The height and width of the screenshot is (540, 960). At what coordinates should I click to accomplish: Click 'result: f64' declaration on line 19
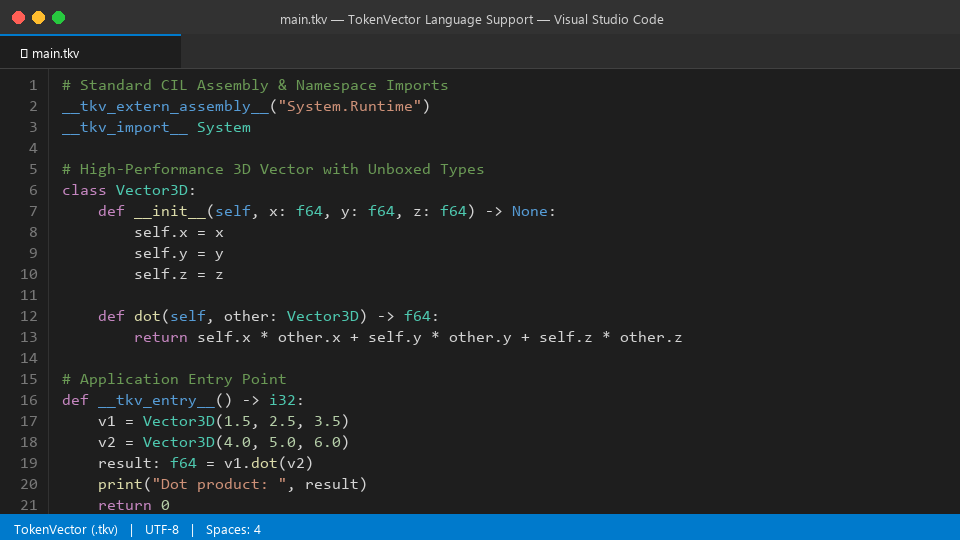click(x=147, y=463)
